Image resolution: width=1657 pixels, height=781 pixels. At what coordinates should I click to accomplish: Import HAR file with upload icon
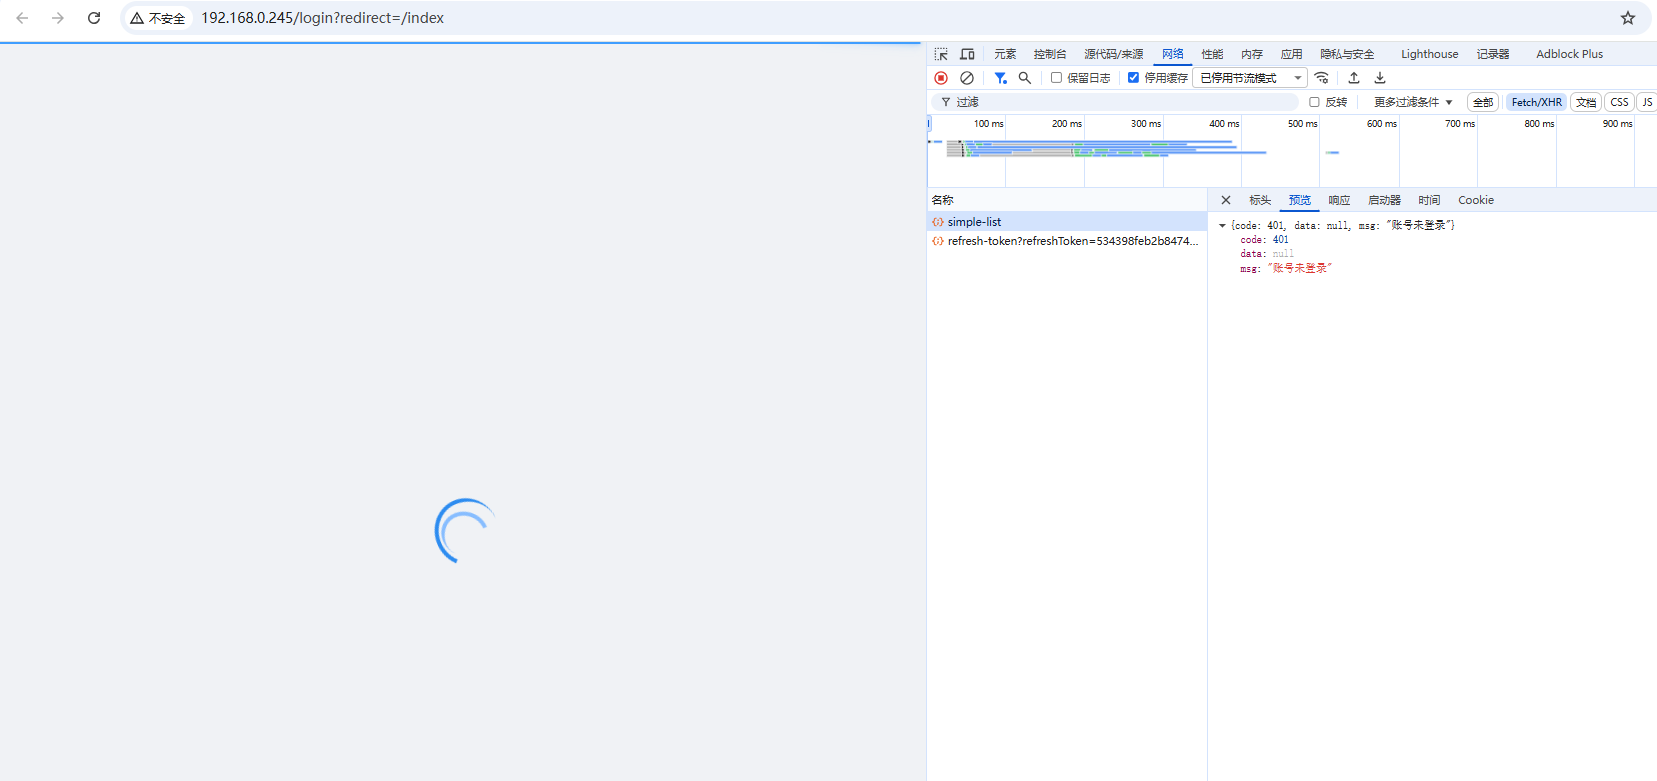pyautogui.click(x=1354, y=78)
